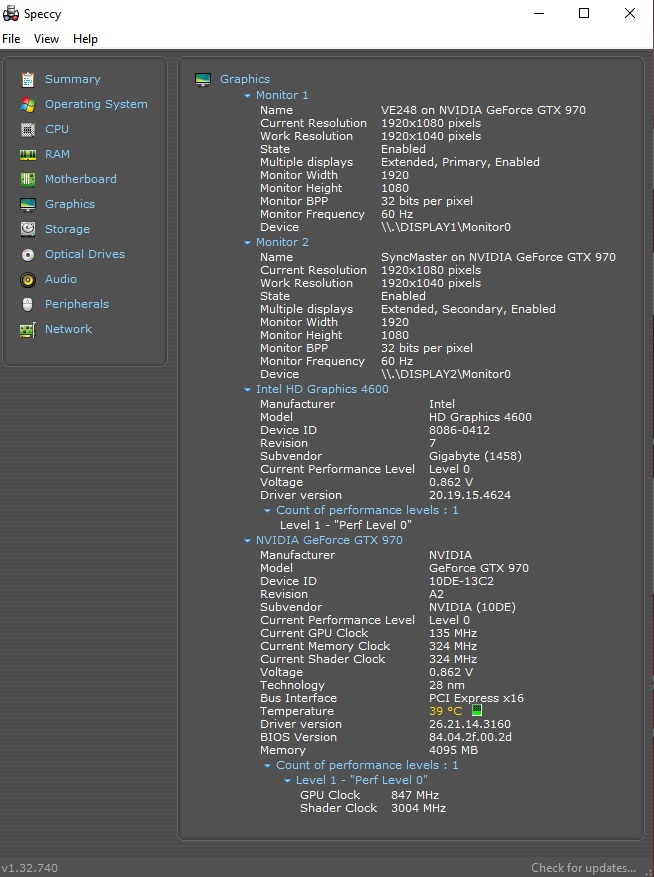Click the RAM module icon
The width and height of the screenshot is (654, 877).
[27, 154]
